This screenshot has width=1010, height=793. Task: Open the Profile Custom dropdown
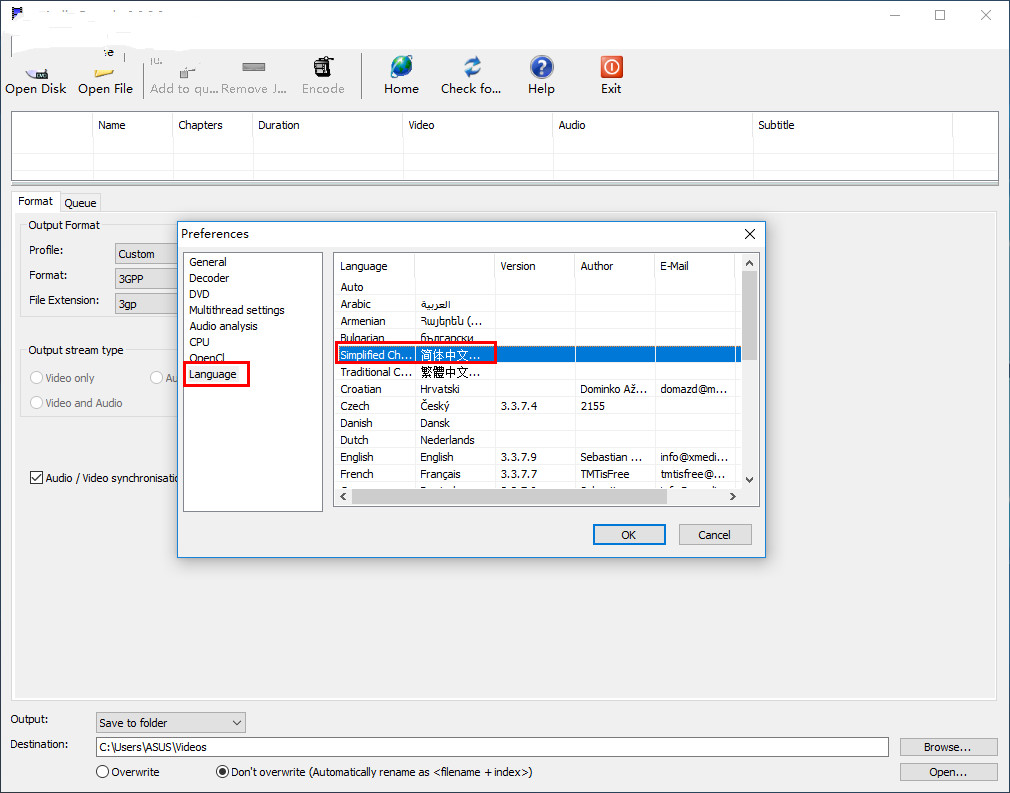[x=146, y=254]
